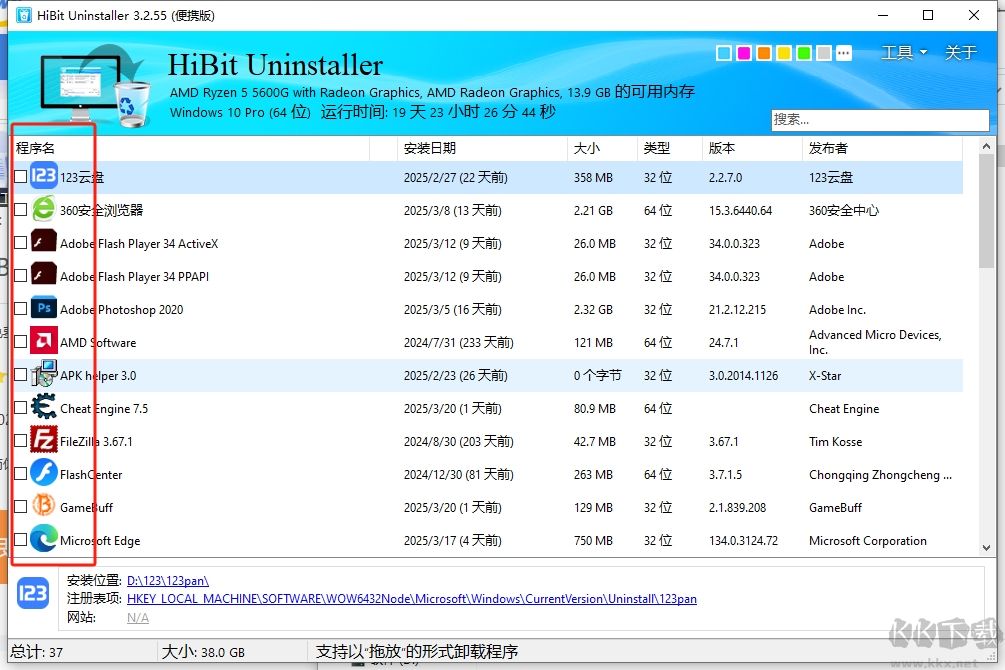
Task: Click the Microsoft Edge icon in the list
Action: (x=42, y=540)
